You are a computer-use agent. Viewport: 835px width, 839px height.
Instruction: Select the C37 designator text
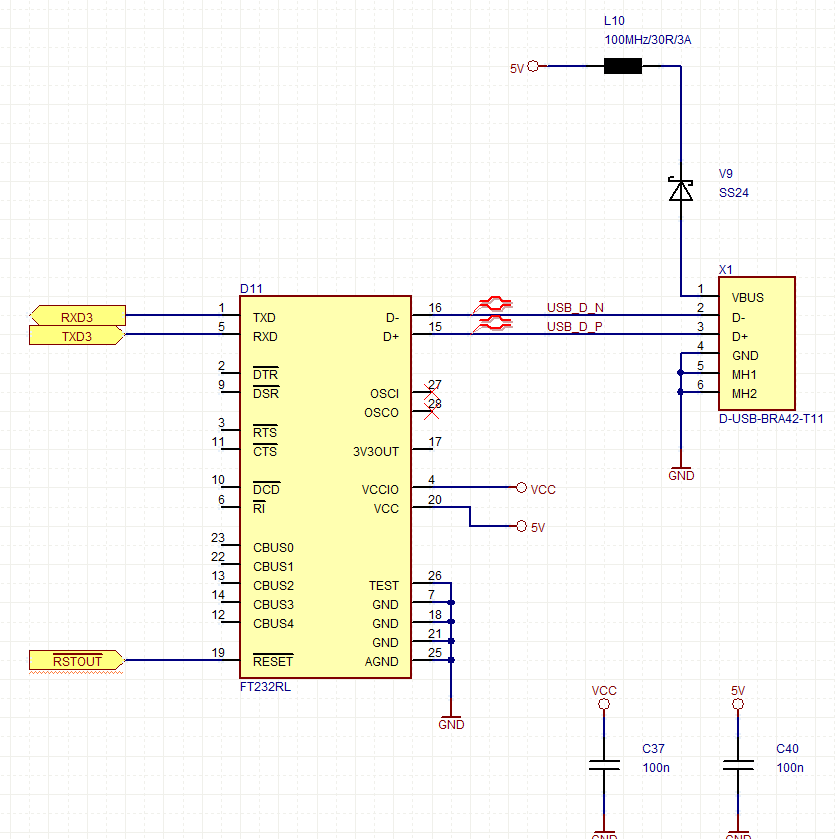click(653, 749)
